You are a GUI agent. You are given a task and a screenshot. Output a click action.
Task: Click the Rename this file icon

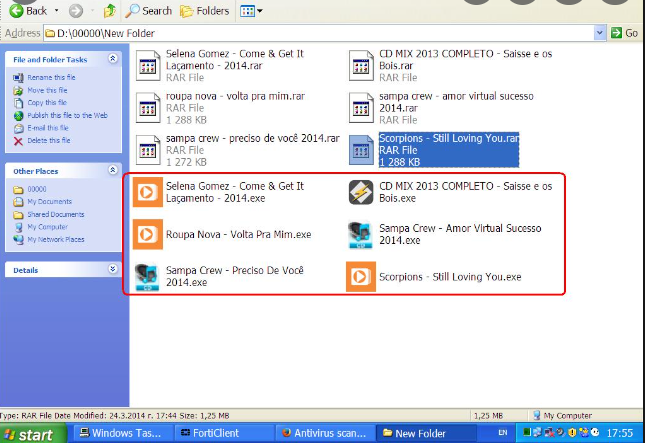pyautogui.click(x=18, y=77)
